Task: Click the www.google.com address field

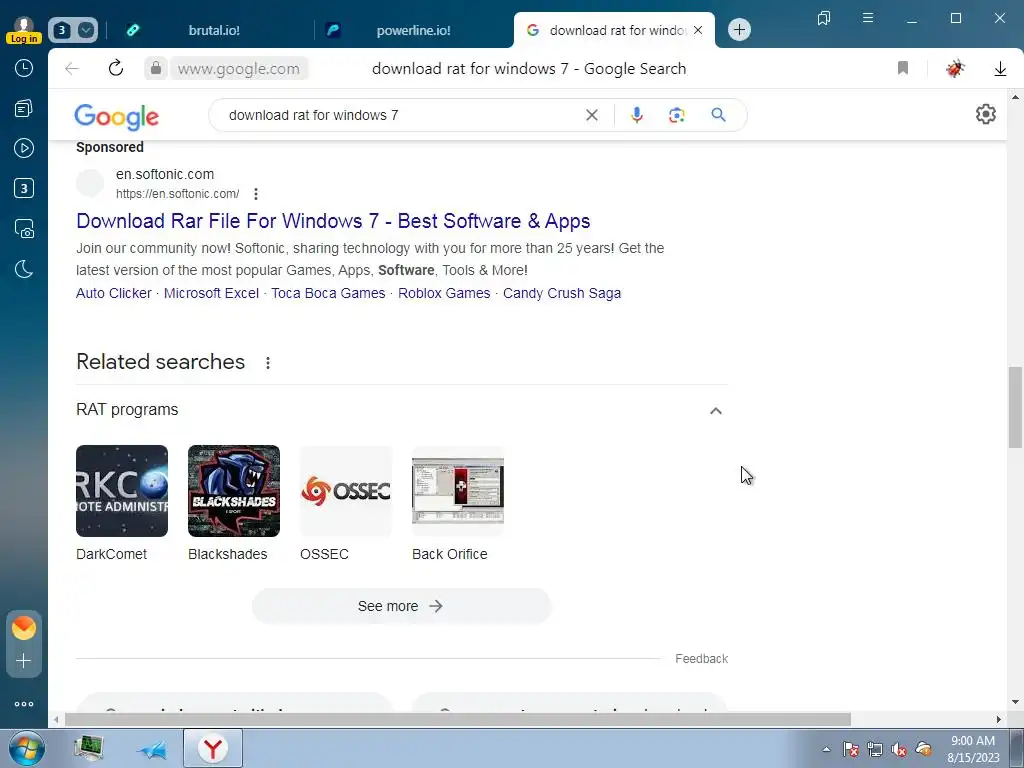Action: pyautogui.click(x=238, y=69)
